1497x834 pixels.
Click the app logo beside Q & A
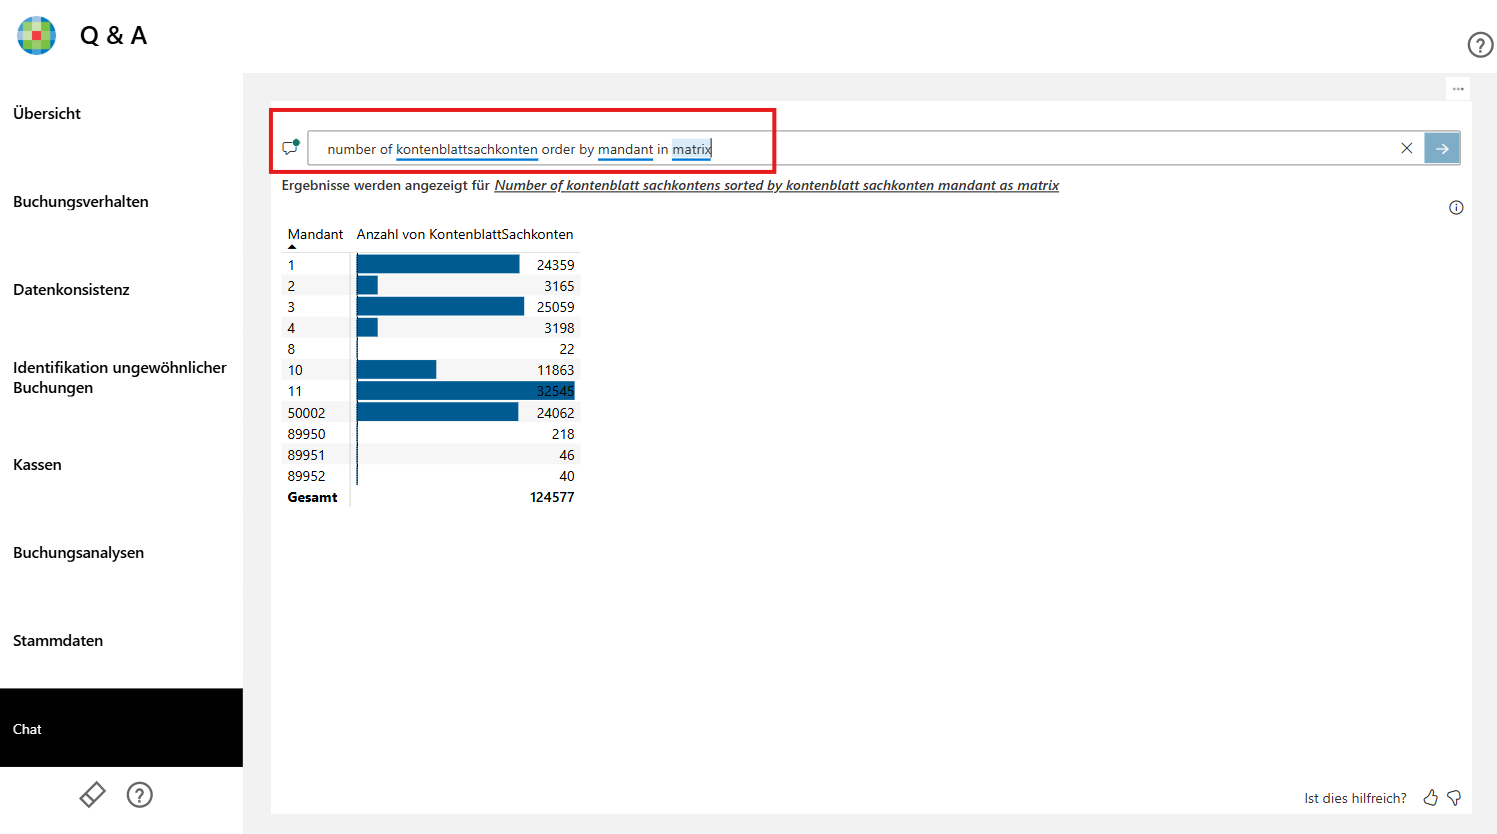click(x=37, y=36)
